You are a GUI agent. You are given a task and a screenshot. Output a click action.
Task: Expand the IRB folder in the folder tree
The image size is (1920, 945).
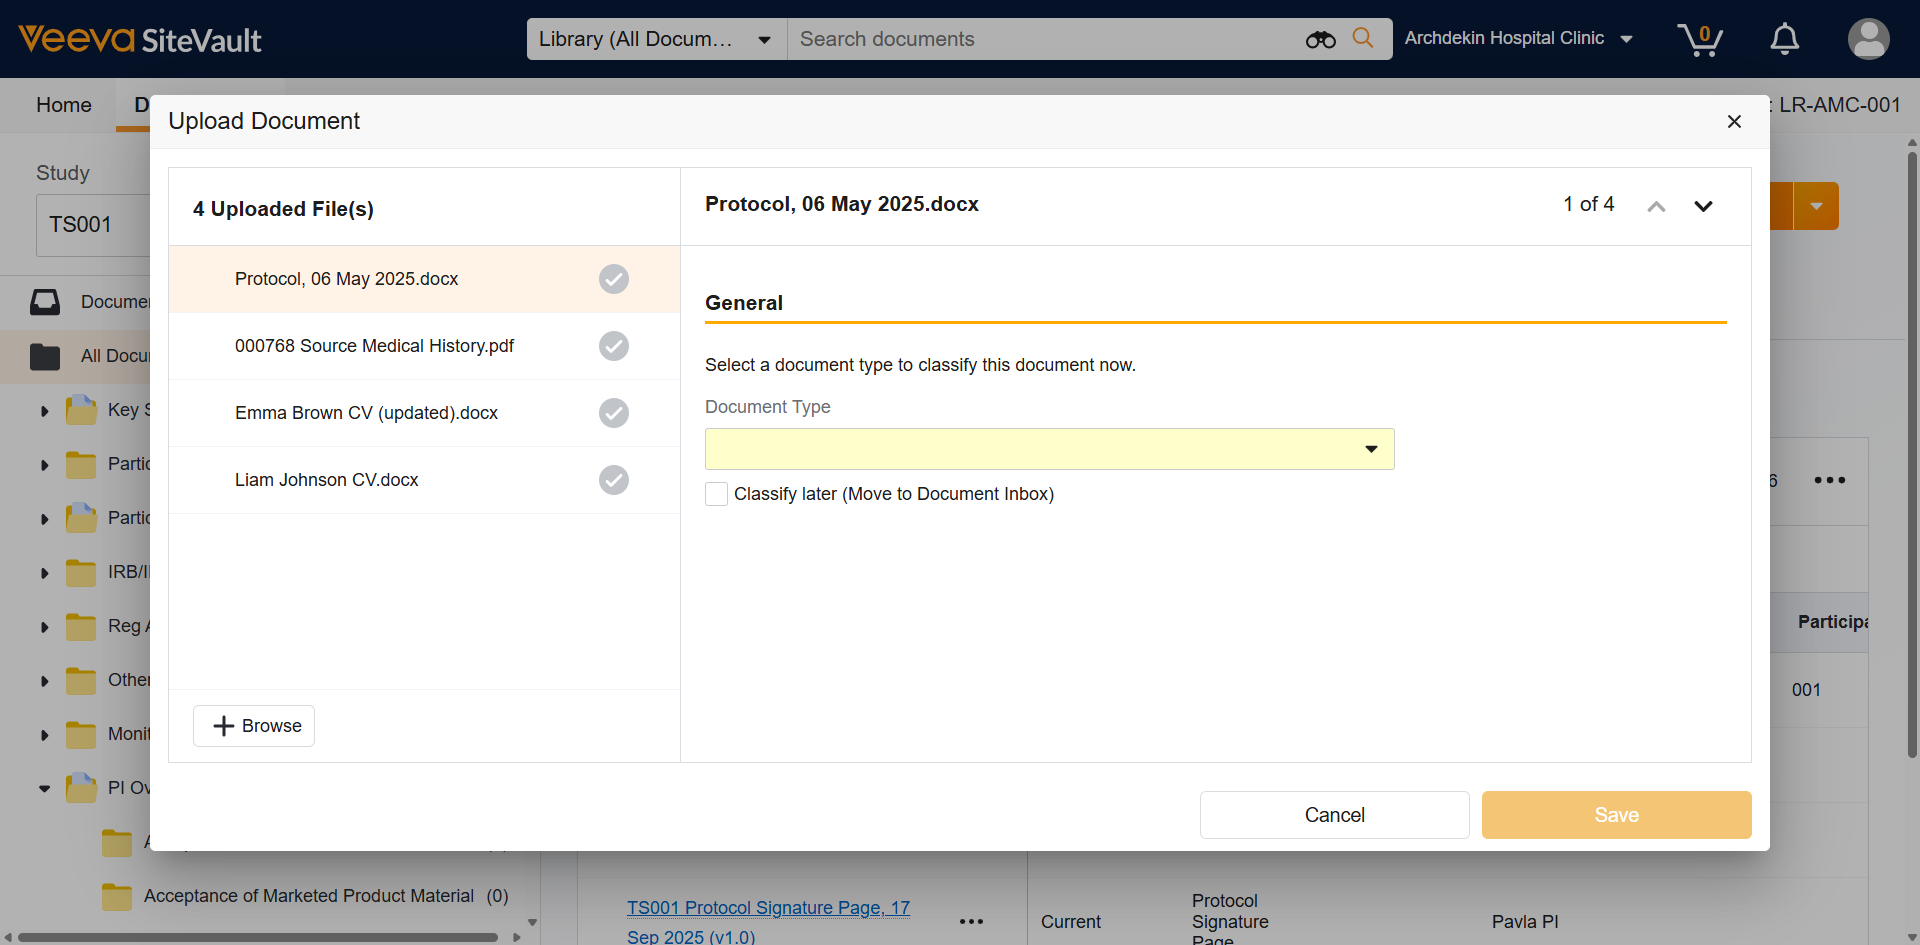point(43,572)
